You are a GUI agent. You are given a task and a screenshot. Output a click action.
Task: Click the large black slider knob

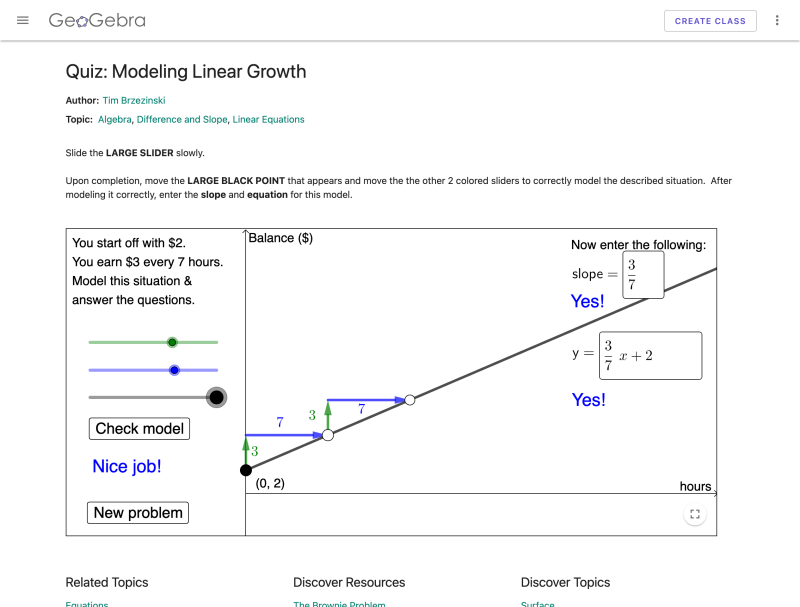(x=216, y=397)
